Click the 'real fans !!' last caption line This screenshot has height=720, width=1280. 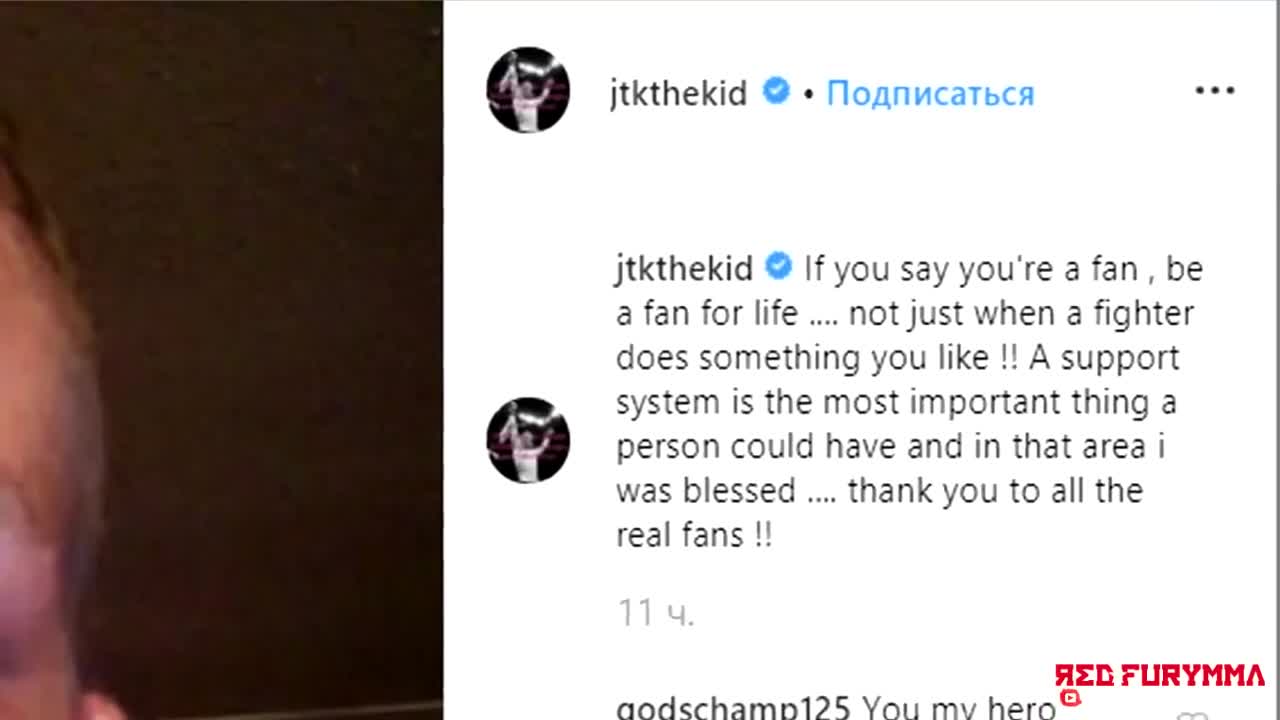[x=694, y=535]
